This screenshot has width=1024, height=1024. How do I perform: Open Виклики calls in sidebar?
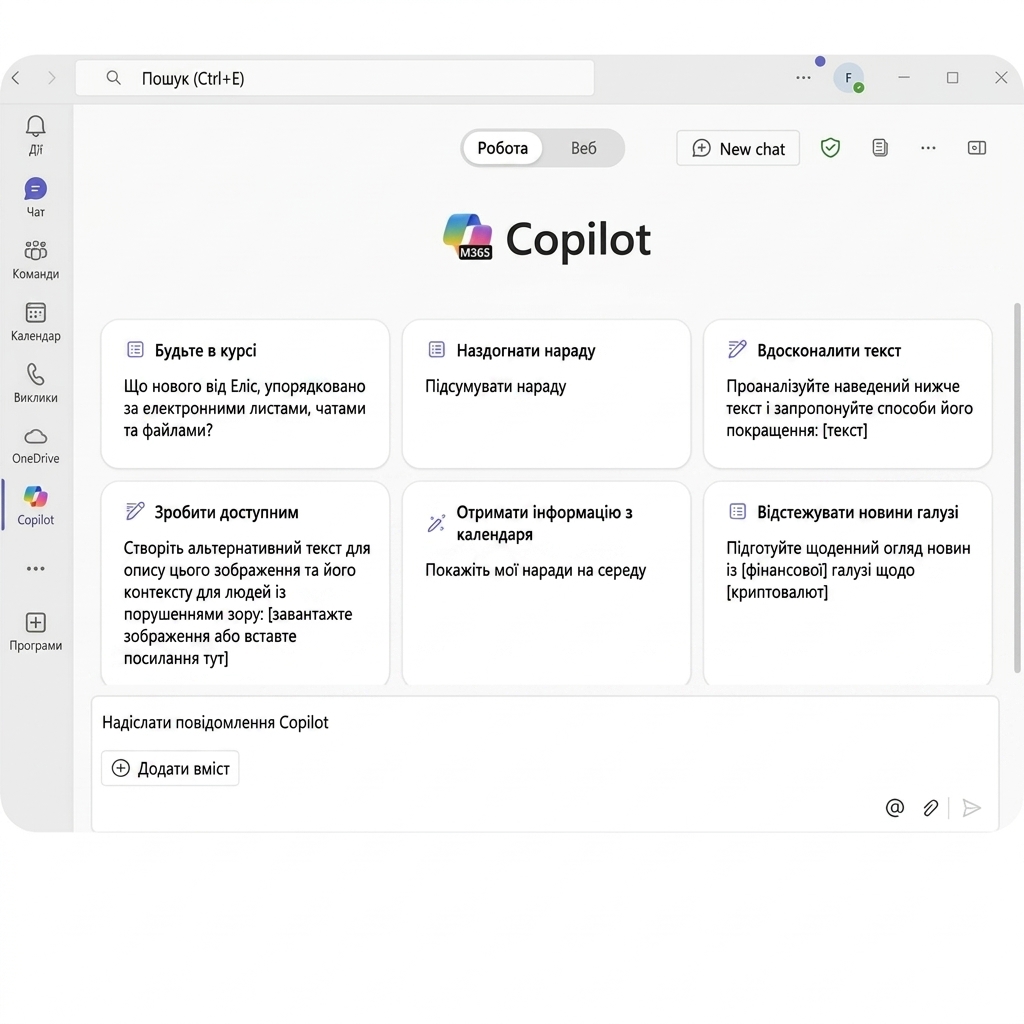[x=35, y=383]
